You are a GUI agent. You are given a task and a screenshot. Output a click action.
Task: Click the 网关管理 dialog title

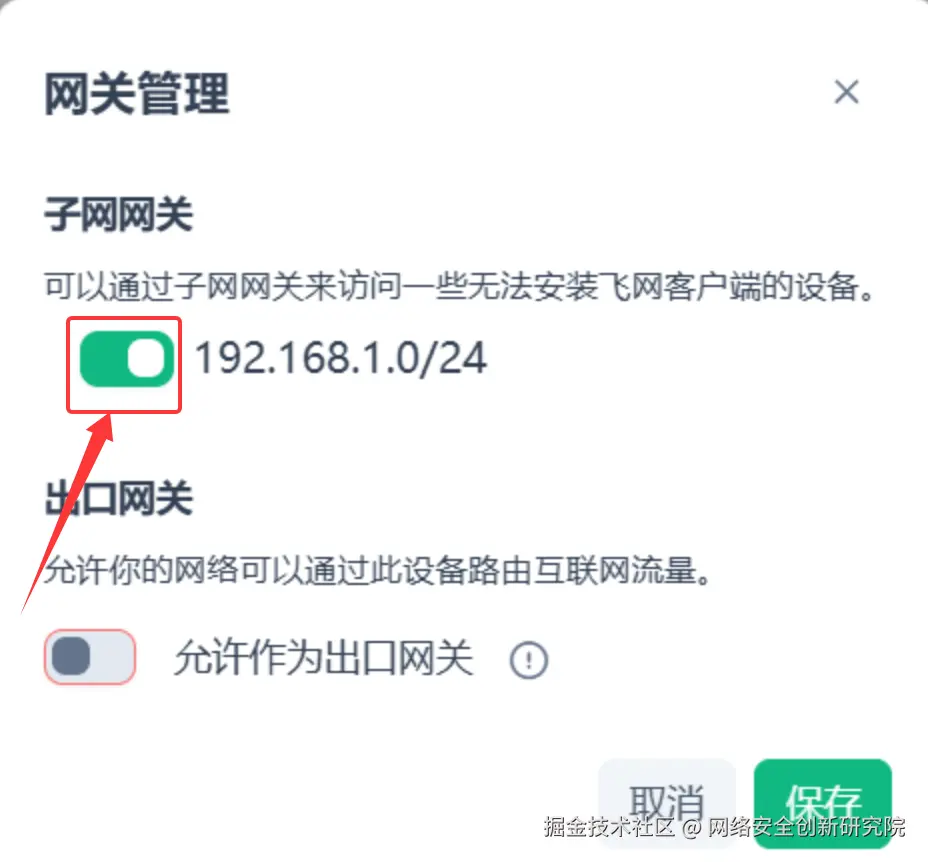137,93
